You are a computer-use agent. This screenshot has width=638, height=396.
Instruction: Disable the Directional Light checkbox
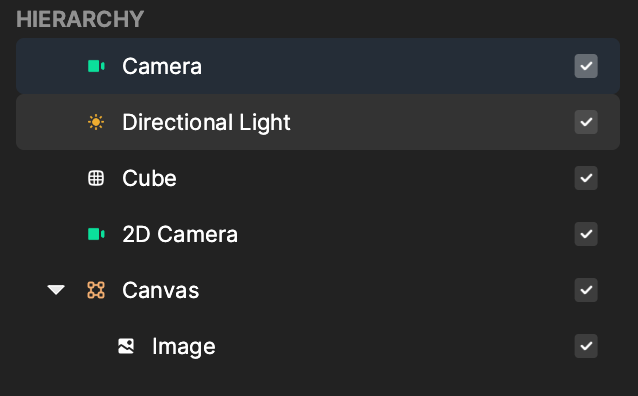(x=586, y=122)
